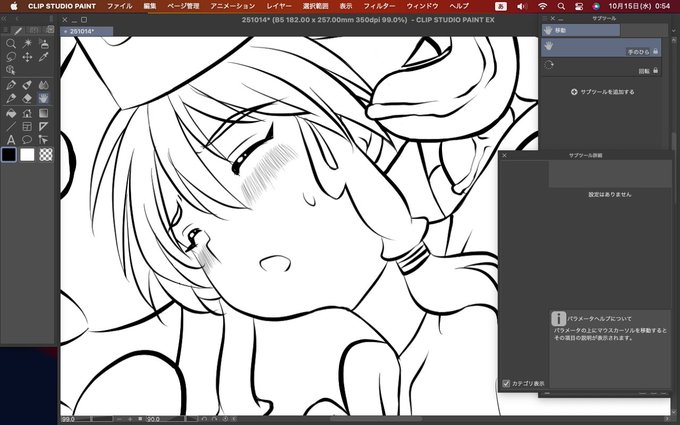The width and height of the screenshot is (680, 425).
Task: Select the selection pen tool under Lasso
Action: (x=11, y=70)
